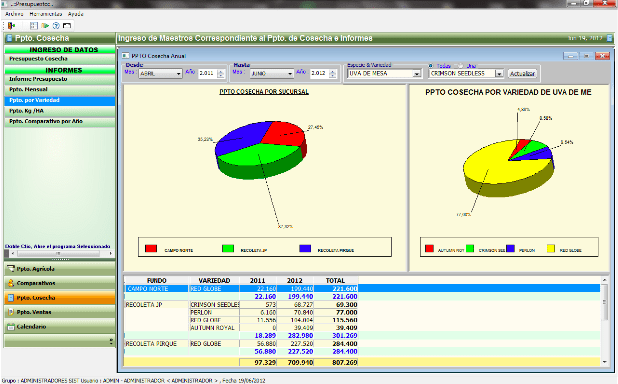Switch to Ppto. Agrícola module
This screenshot has height=384, width=618.
tap(60, 268)
